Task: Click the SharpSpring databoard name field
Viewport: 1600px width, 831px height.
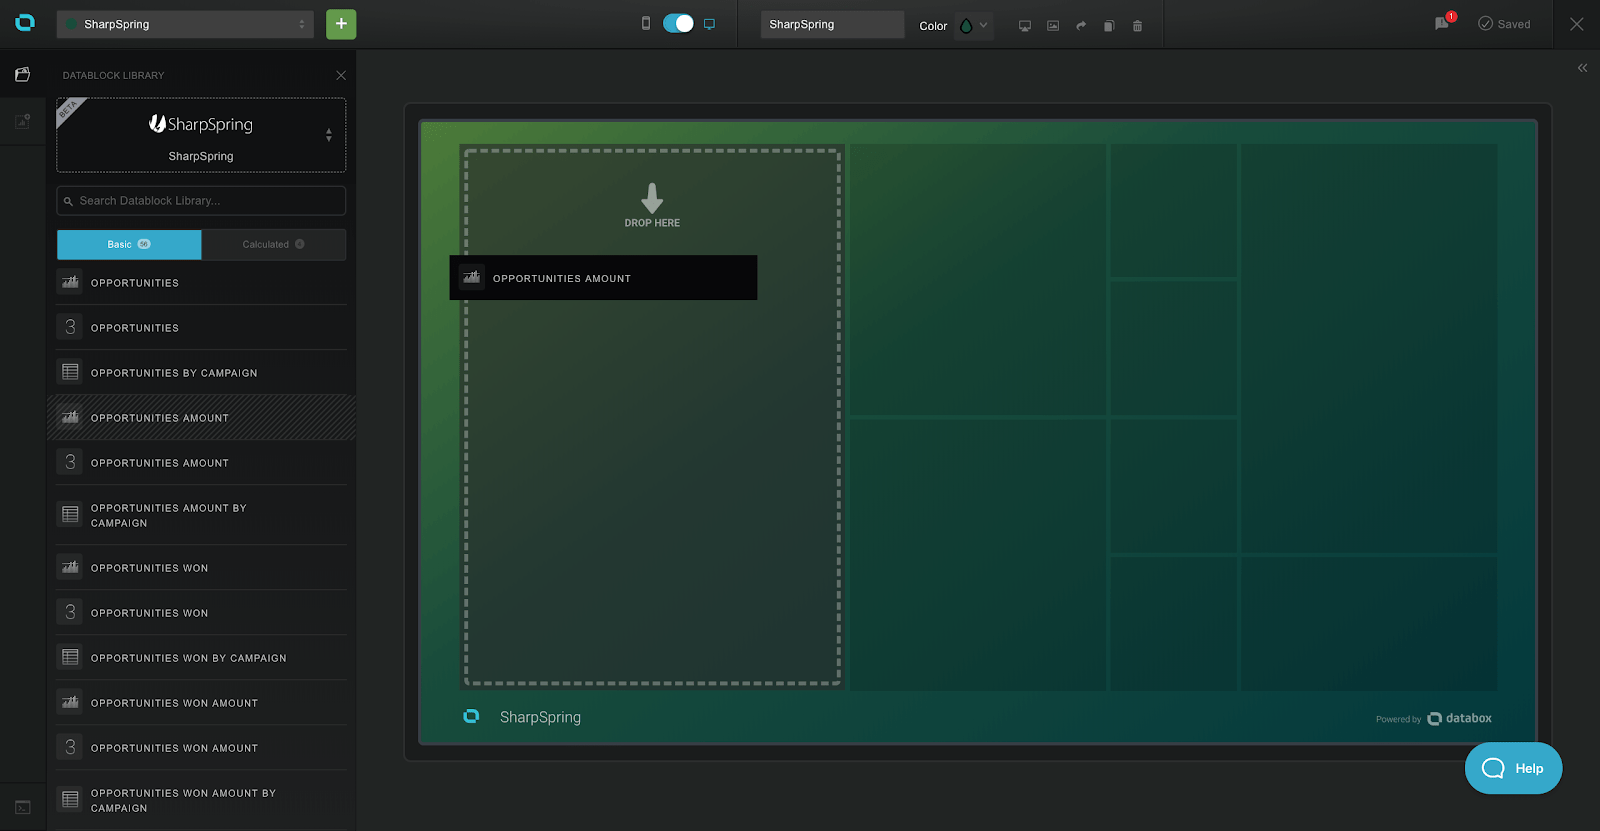Action: [x=832, y=24]
